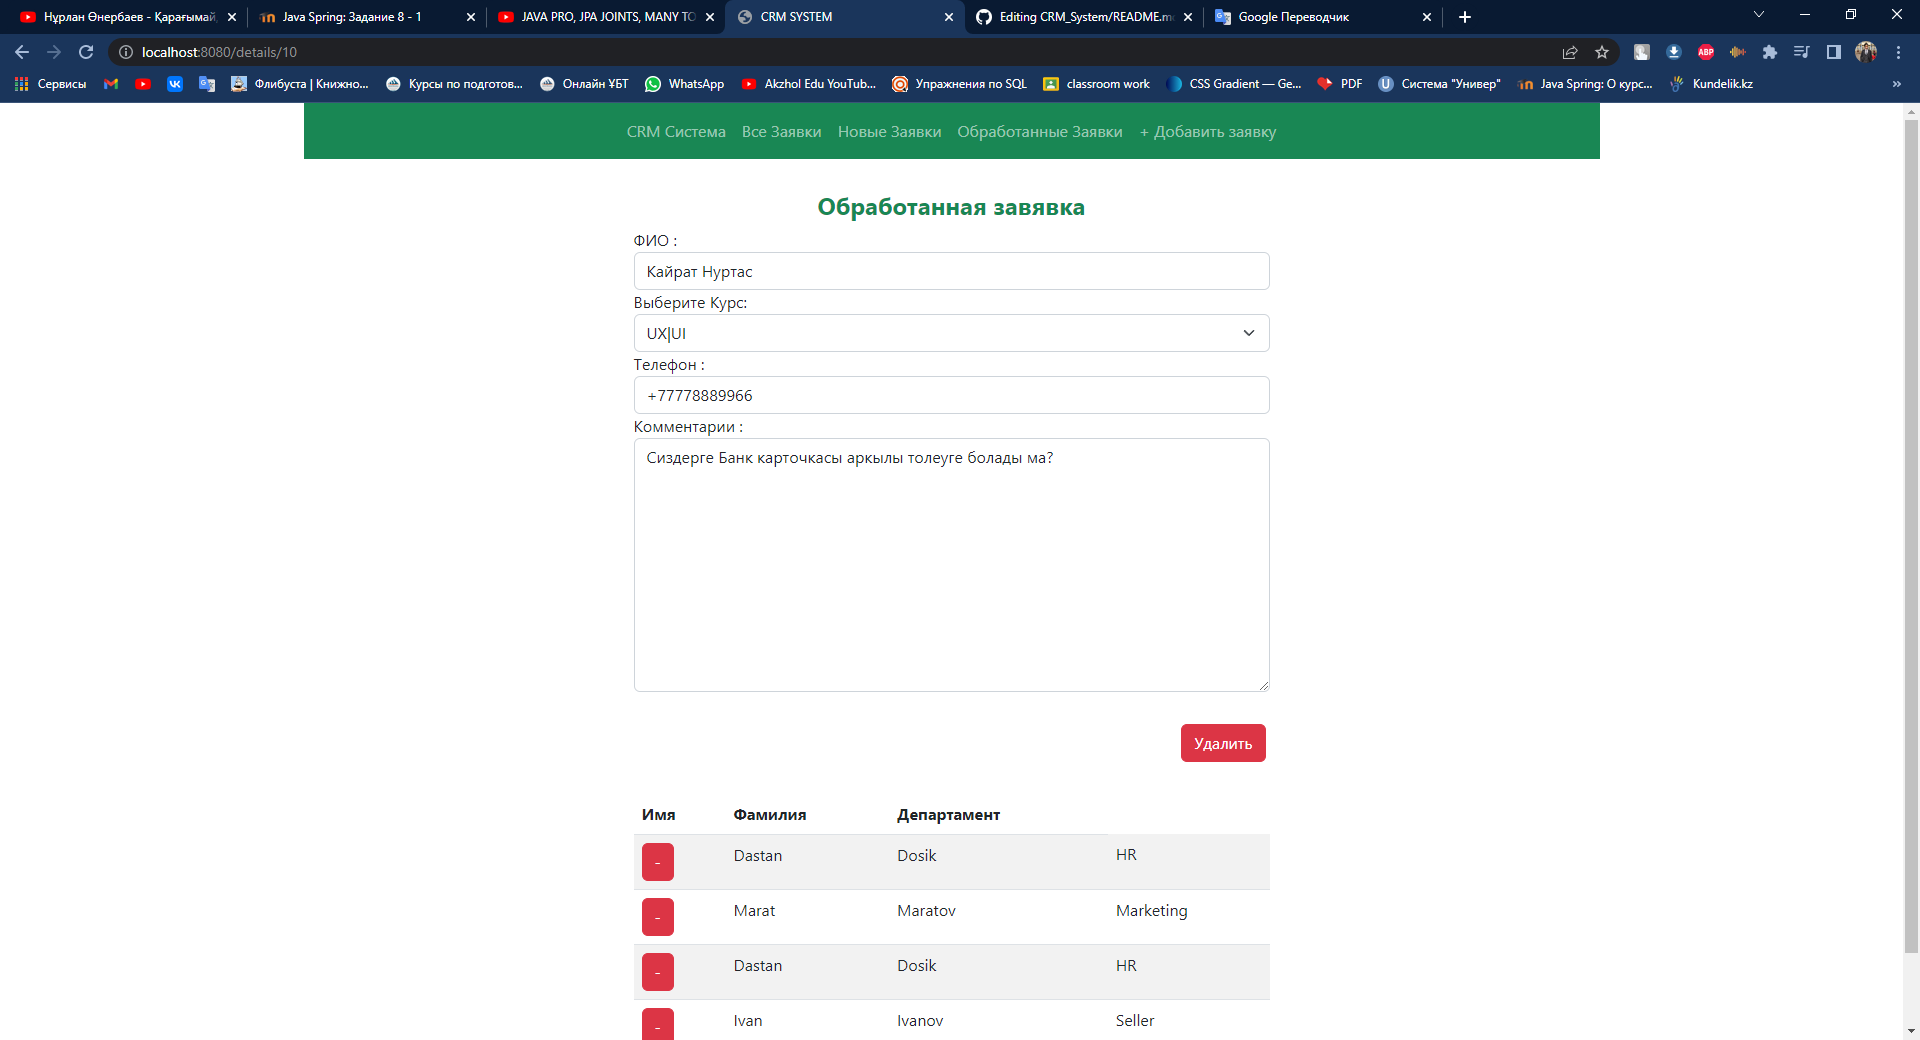This screenshot has width=1920, height=1040.
Task: Open VK bookmark icon
Action: [x=175, y=84]
